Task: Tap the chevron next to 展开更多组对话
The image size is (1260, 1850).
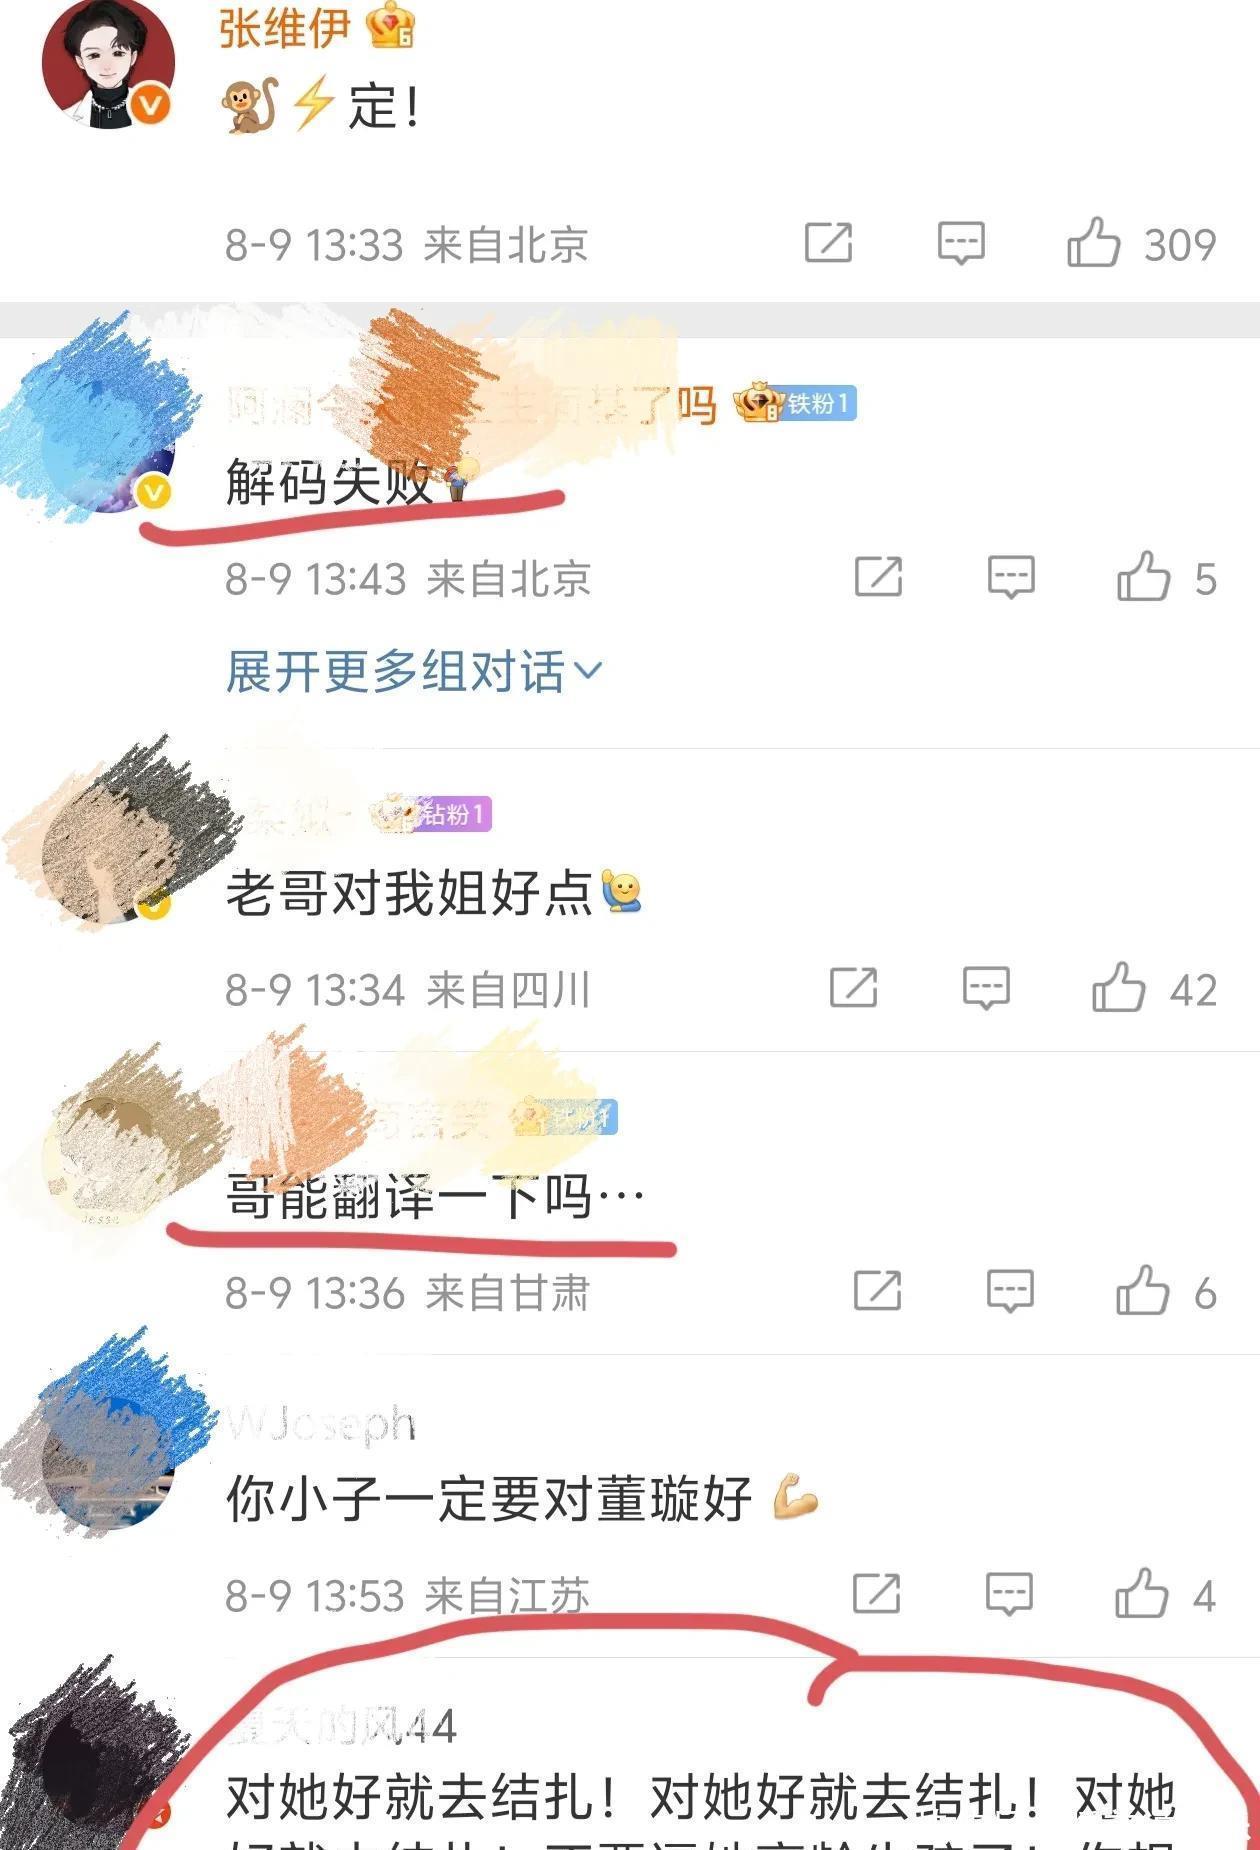Action: [x=588, y=671]
